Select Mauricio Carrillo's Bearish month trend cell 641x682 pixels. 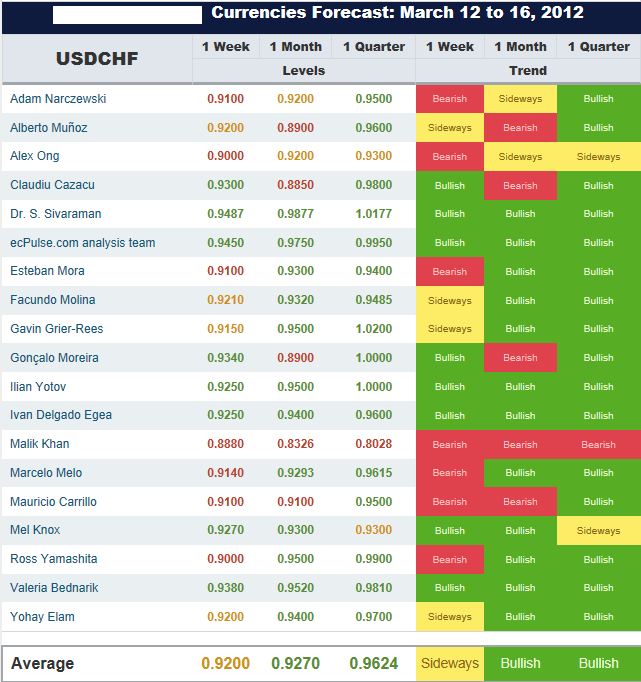pos(520,501)
